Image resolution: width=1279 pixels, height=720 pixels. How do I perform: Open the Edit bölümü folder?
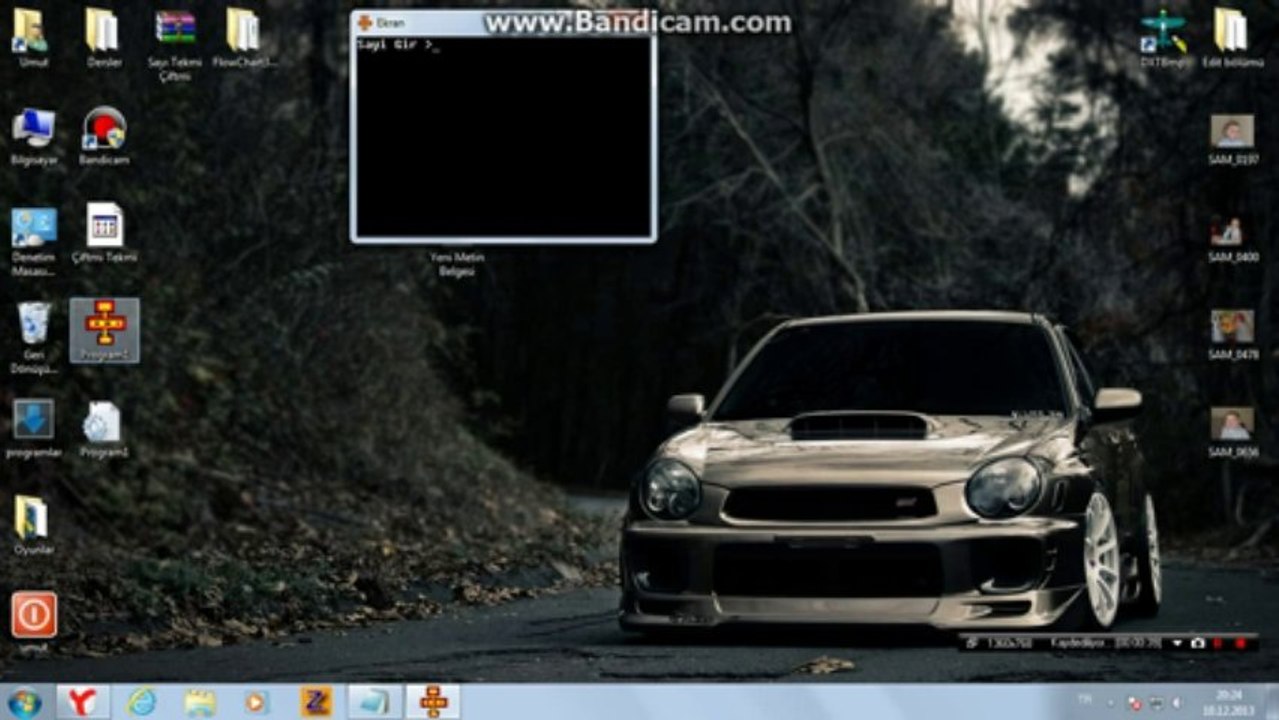point(1231,38)
